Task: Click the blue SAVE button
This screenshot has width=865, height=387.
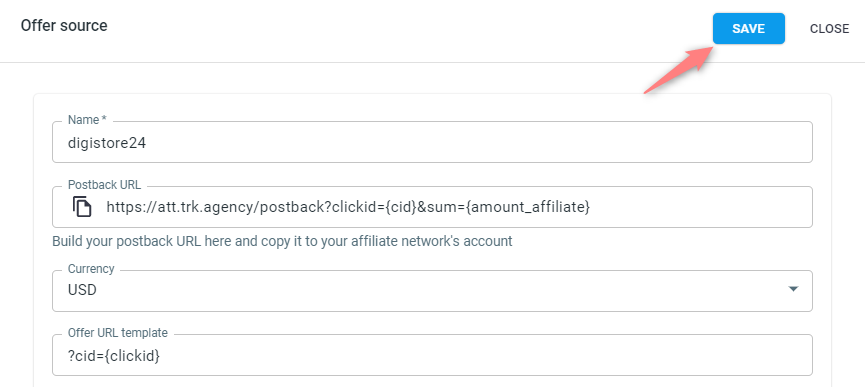Action: [749, 29]
